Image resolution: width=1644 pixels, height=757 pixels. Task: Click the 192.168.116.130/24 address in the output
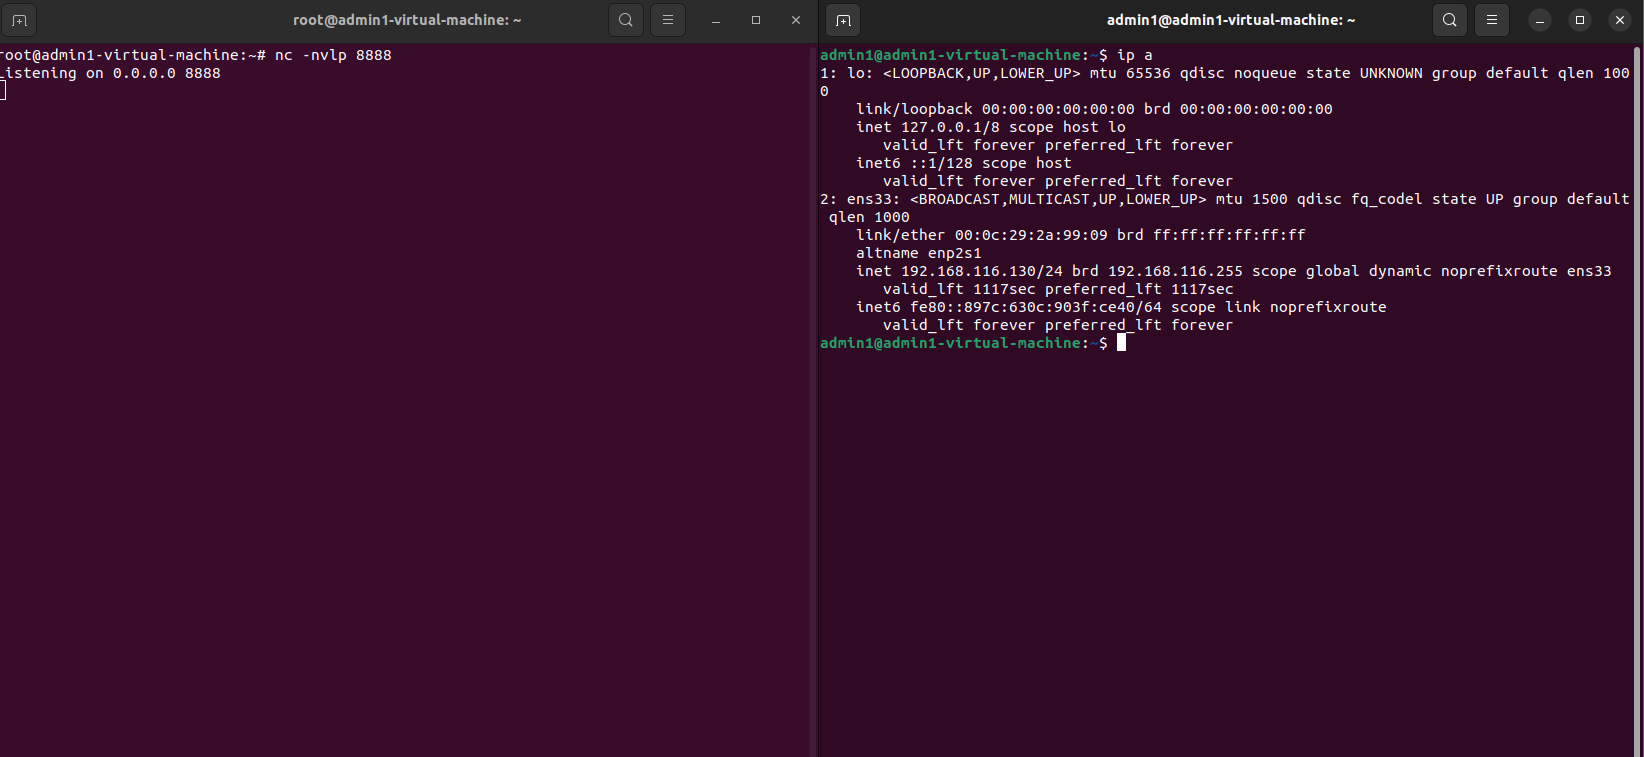982,271
